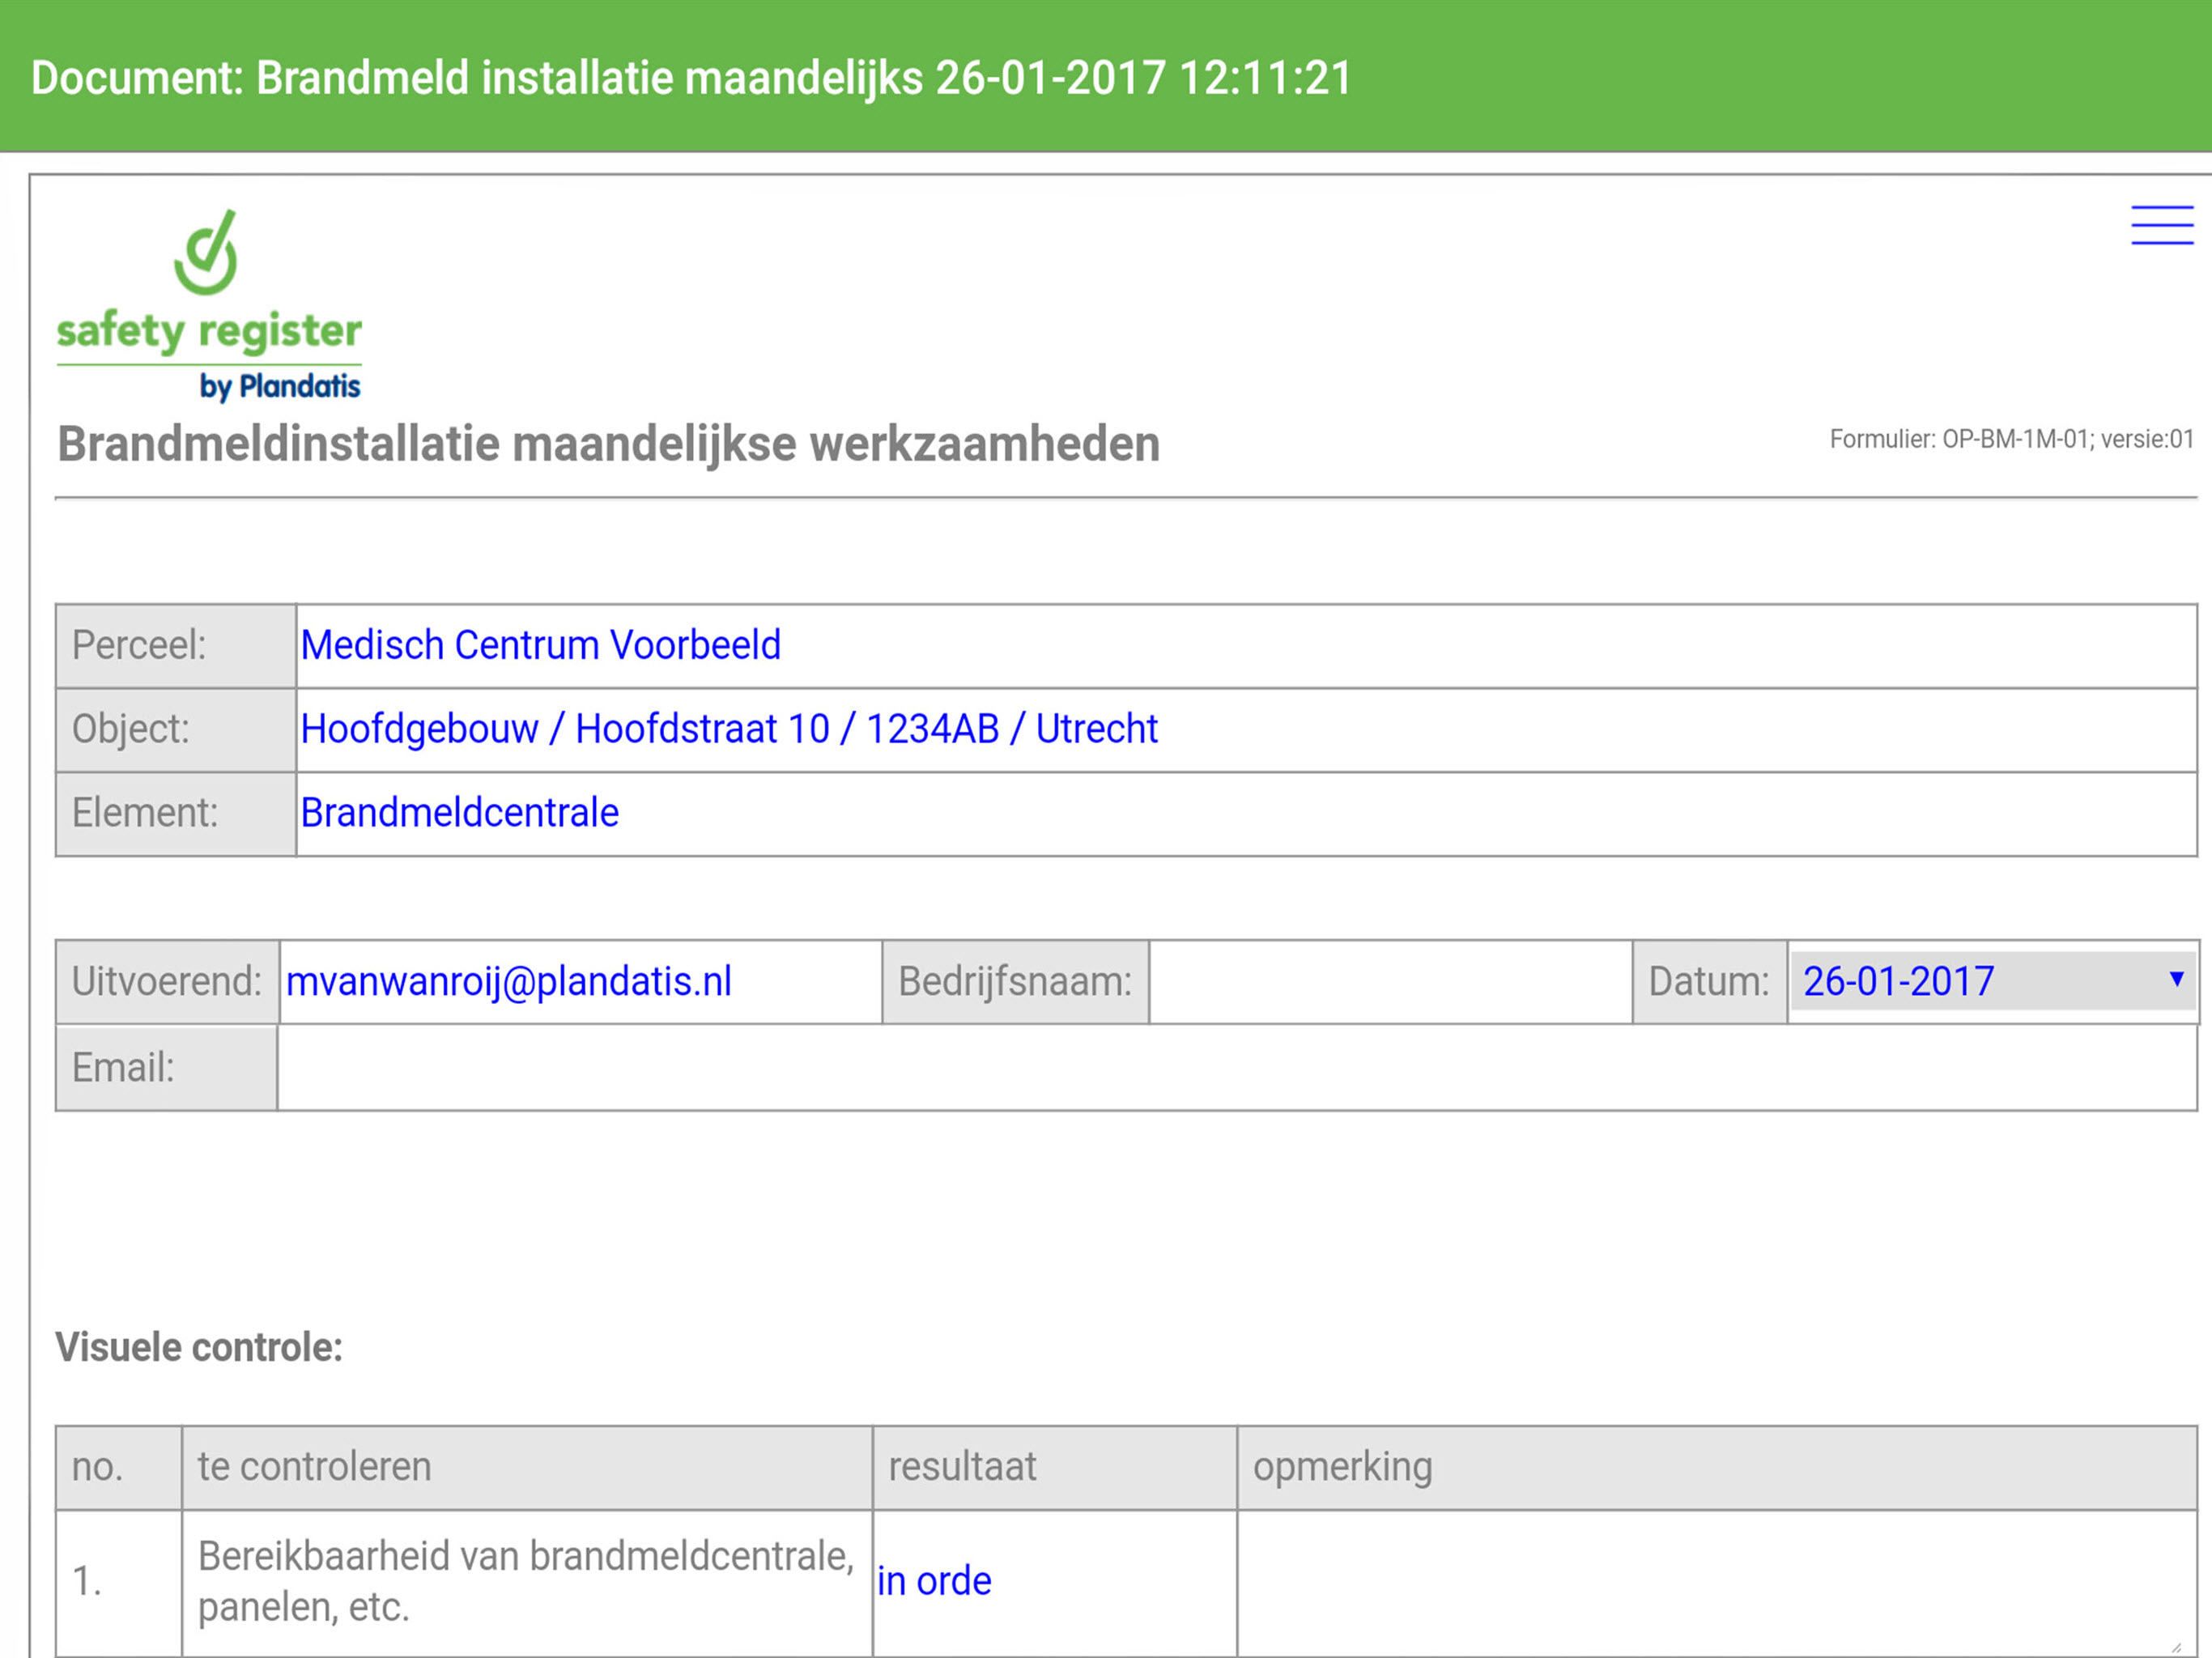Click the 'opmerking' column header
This screenshot has height=1658, width=2212.
click(1716, 1468)
